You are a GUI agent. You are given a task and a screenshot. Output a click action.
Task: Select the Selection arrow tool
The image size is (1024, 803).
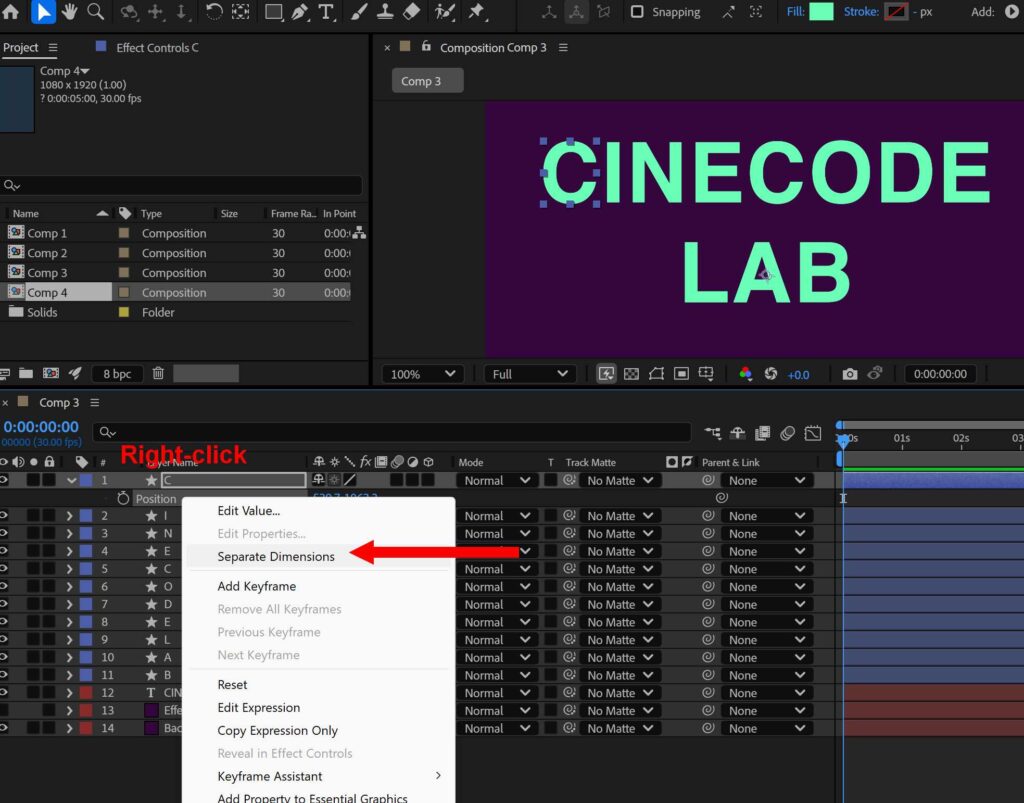point(43,12)
